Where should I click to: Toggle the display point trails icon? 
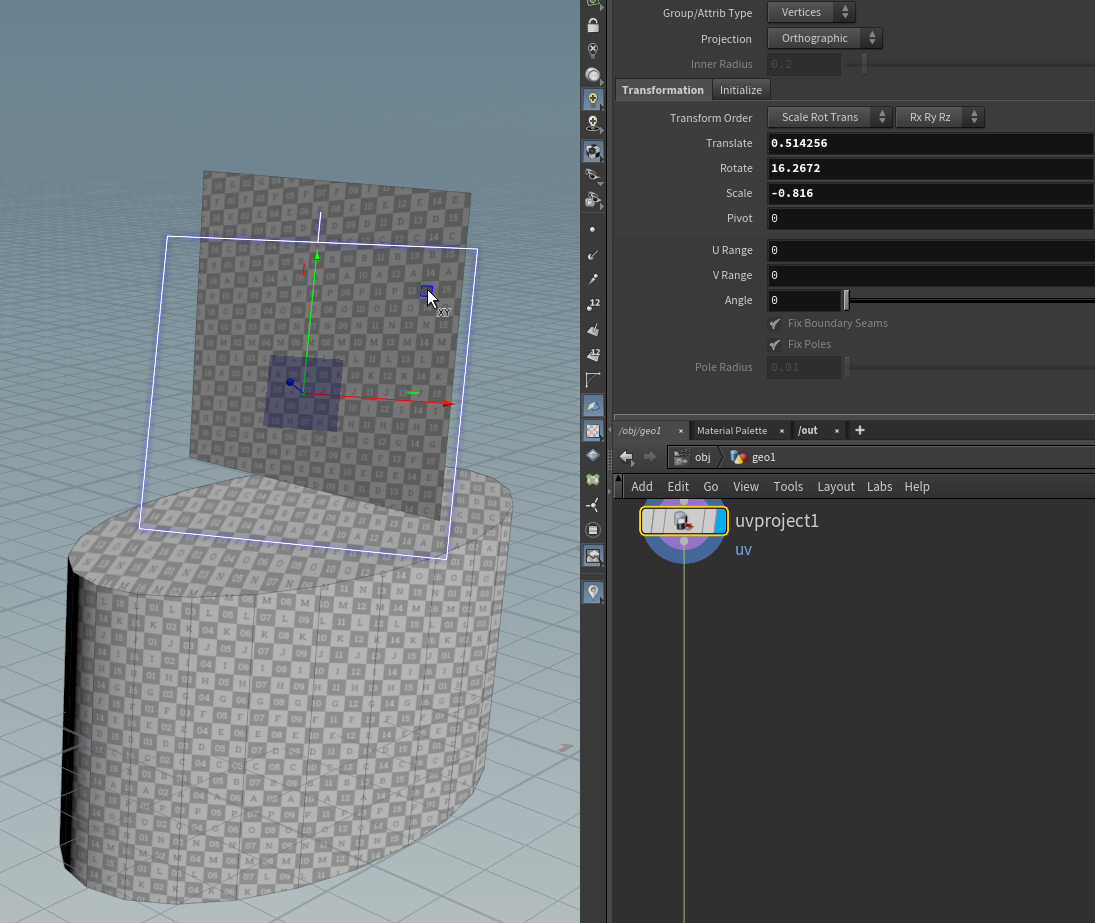(x=593, y=279)
